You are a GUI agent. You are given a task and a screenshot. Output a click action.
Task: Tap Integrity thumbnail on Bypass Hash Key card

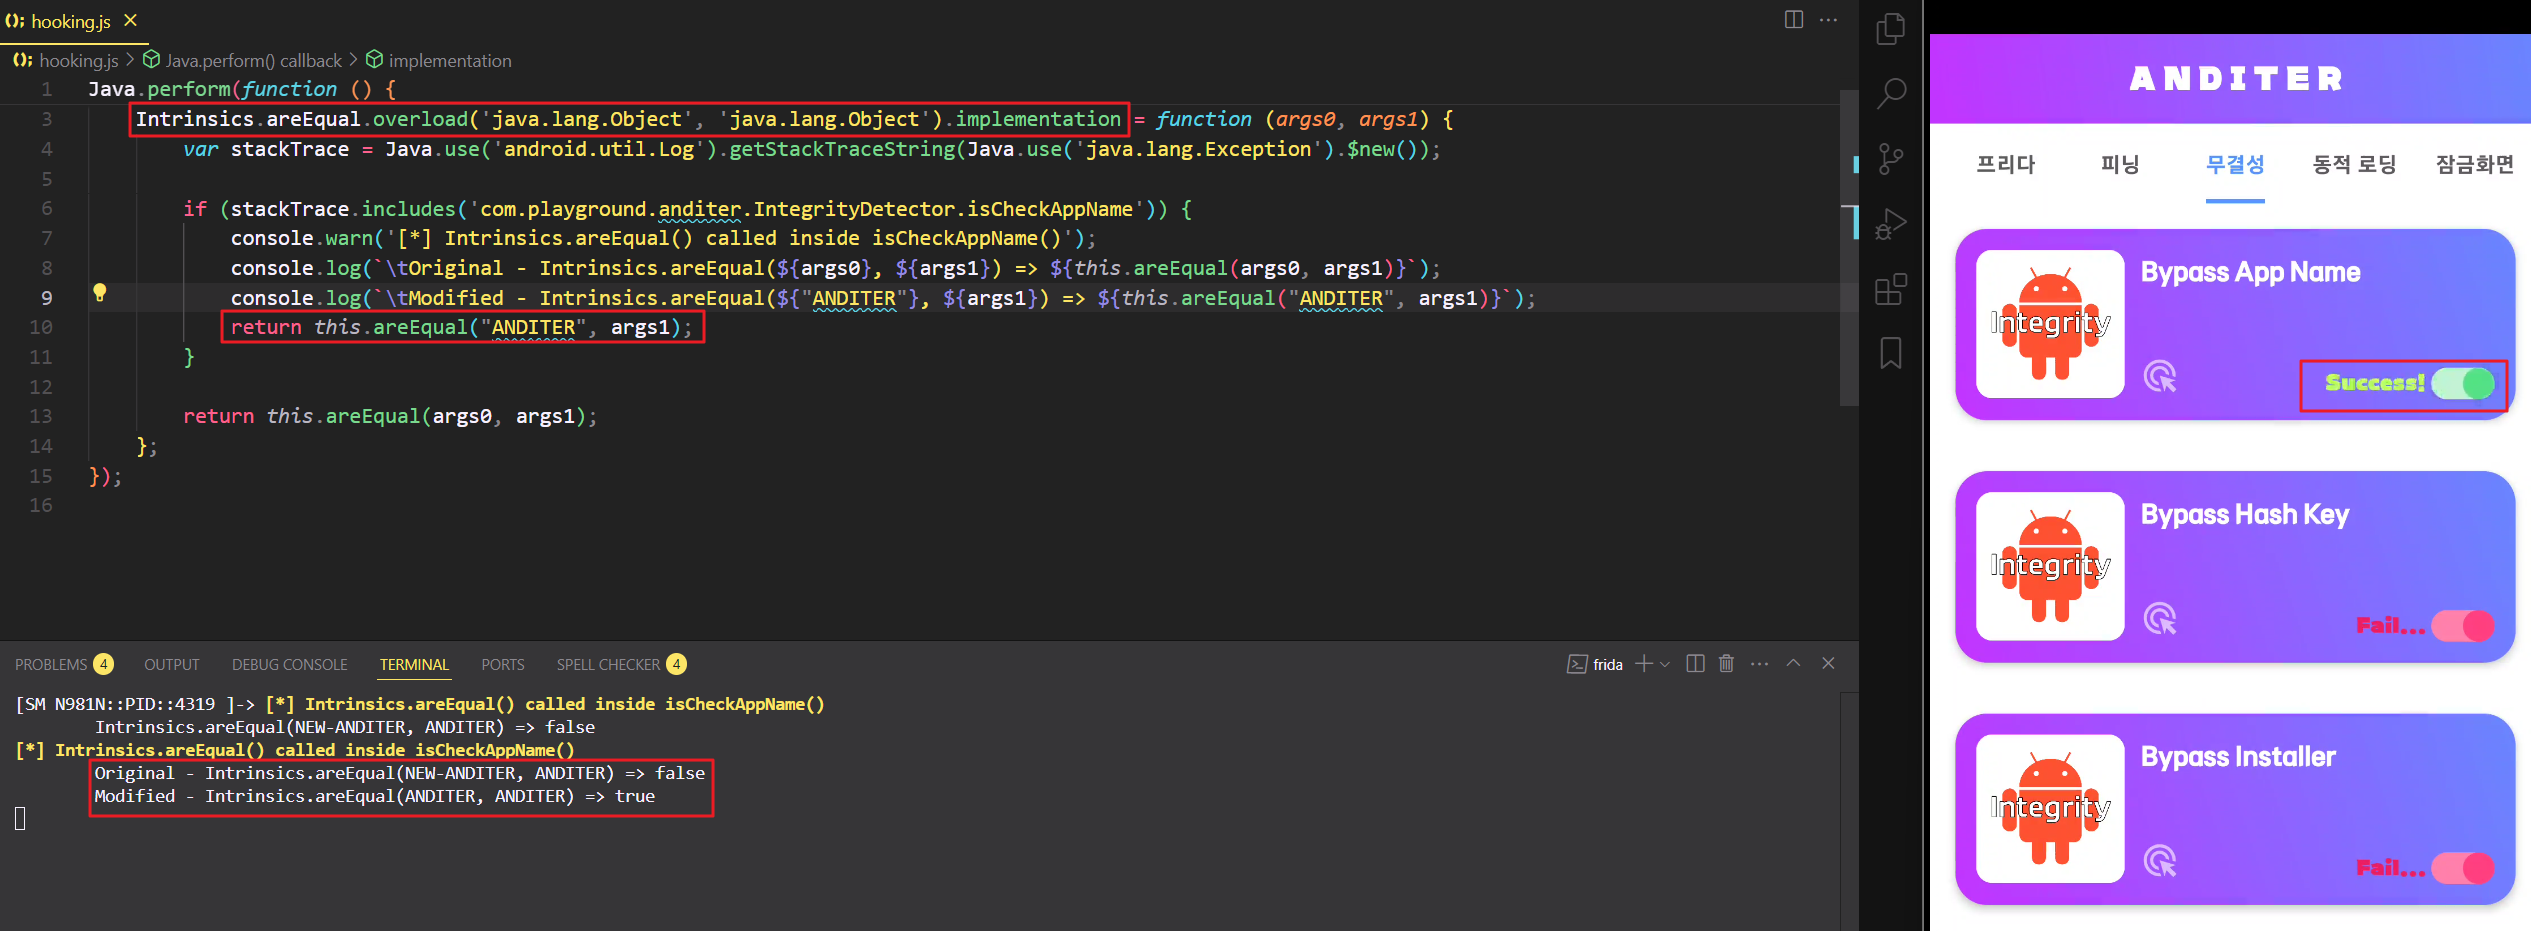2050,565
